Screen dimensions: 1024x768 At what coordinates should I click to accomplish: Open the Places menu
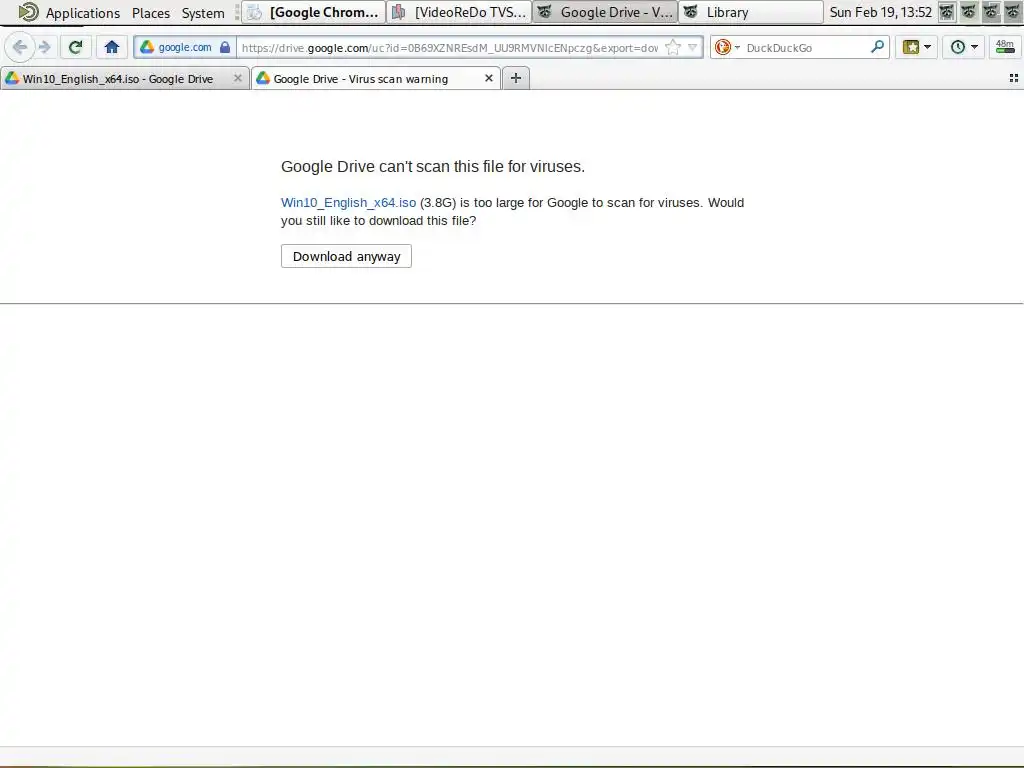pos(151,12)
